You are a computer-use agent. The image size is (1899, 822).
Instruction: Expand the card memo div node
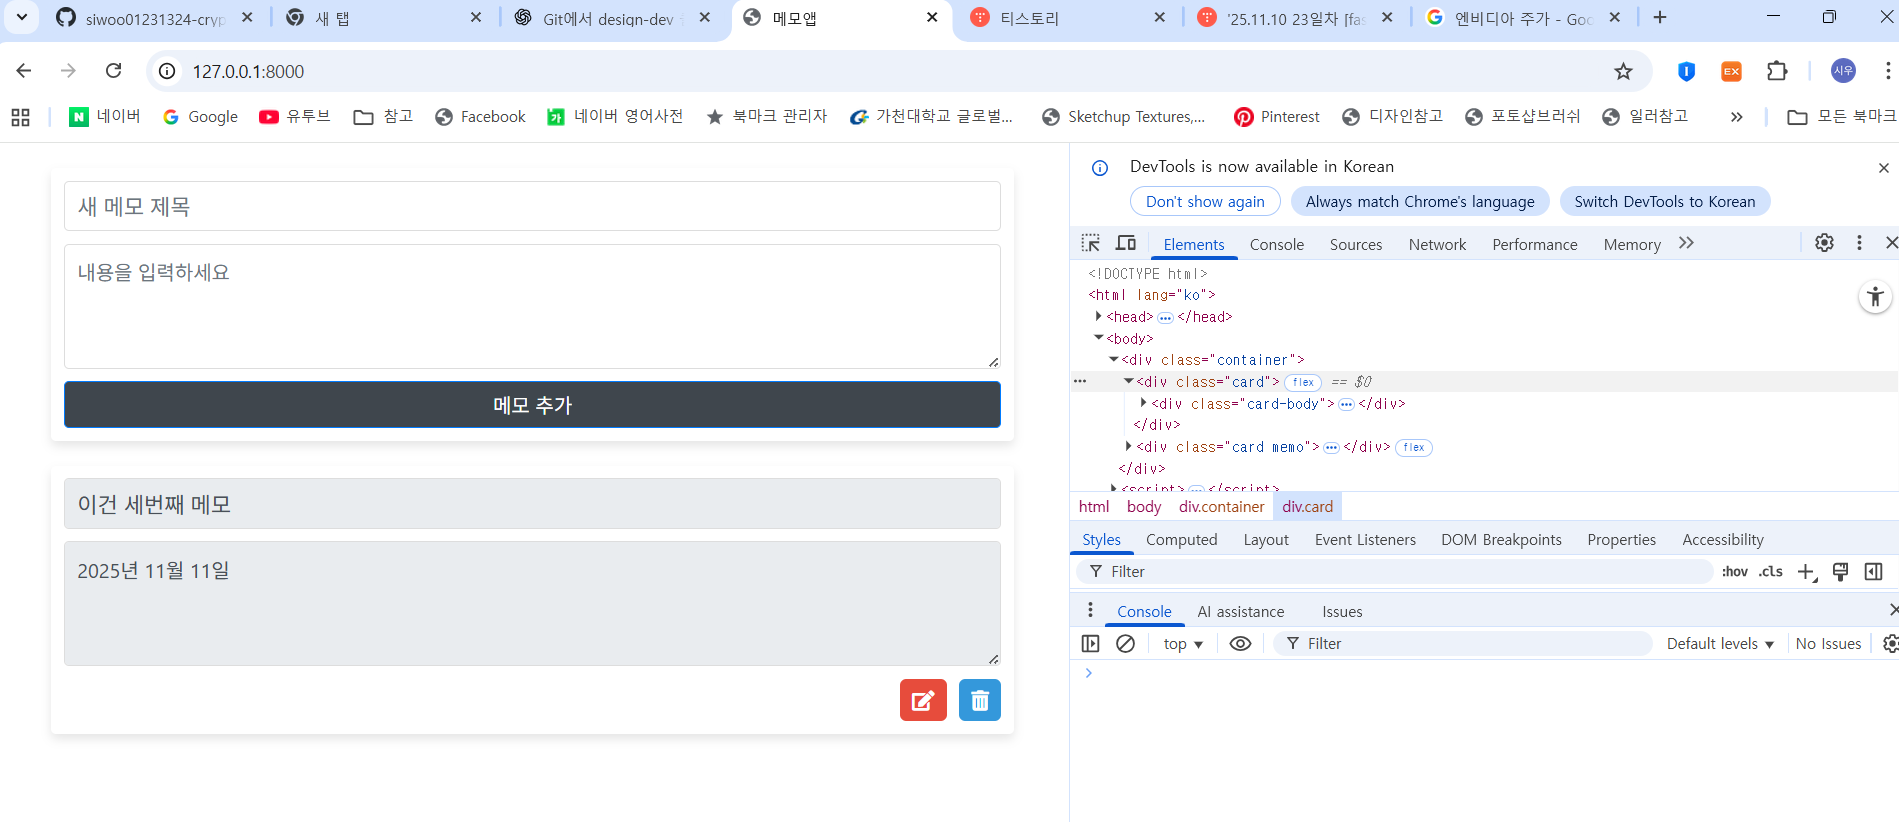tap(1128, 446)
